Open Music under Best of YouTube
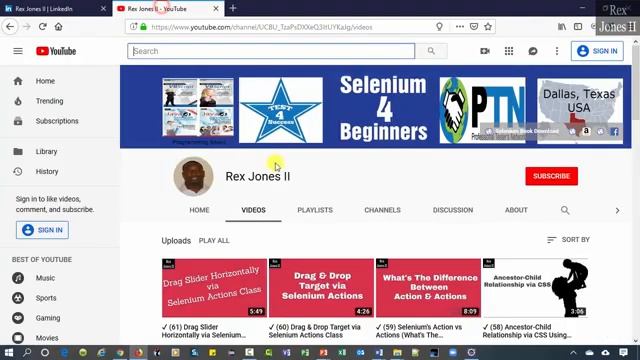This screenshot has width=640, height=360. click(x=45, y=278)
